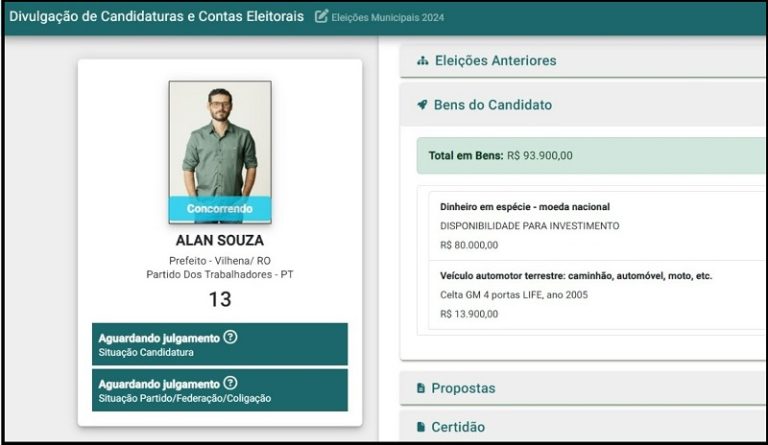The width and height of the screenshot is (768, 445).
Task: Expand the Eleições Anteriores section
Action: click(495, 61)
